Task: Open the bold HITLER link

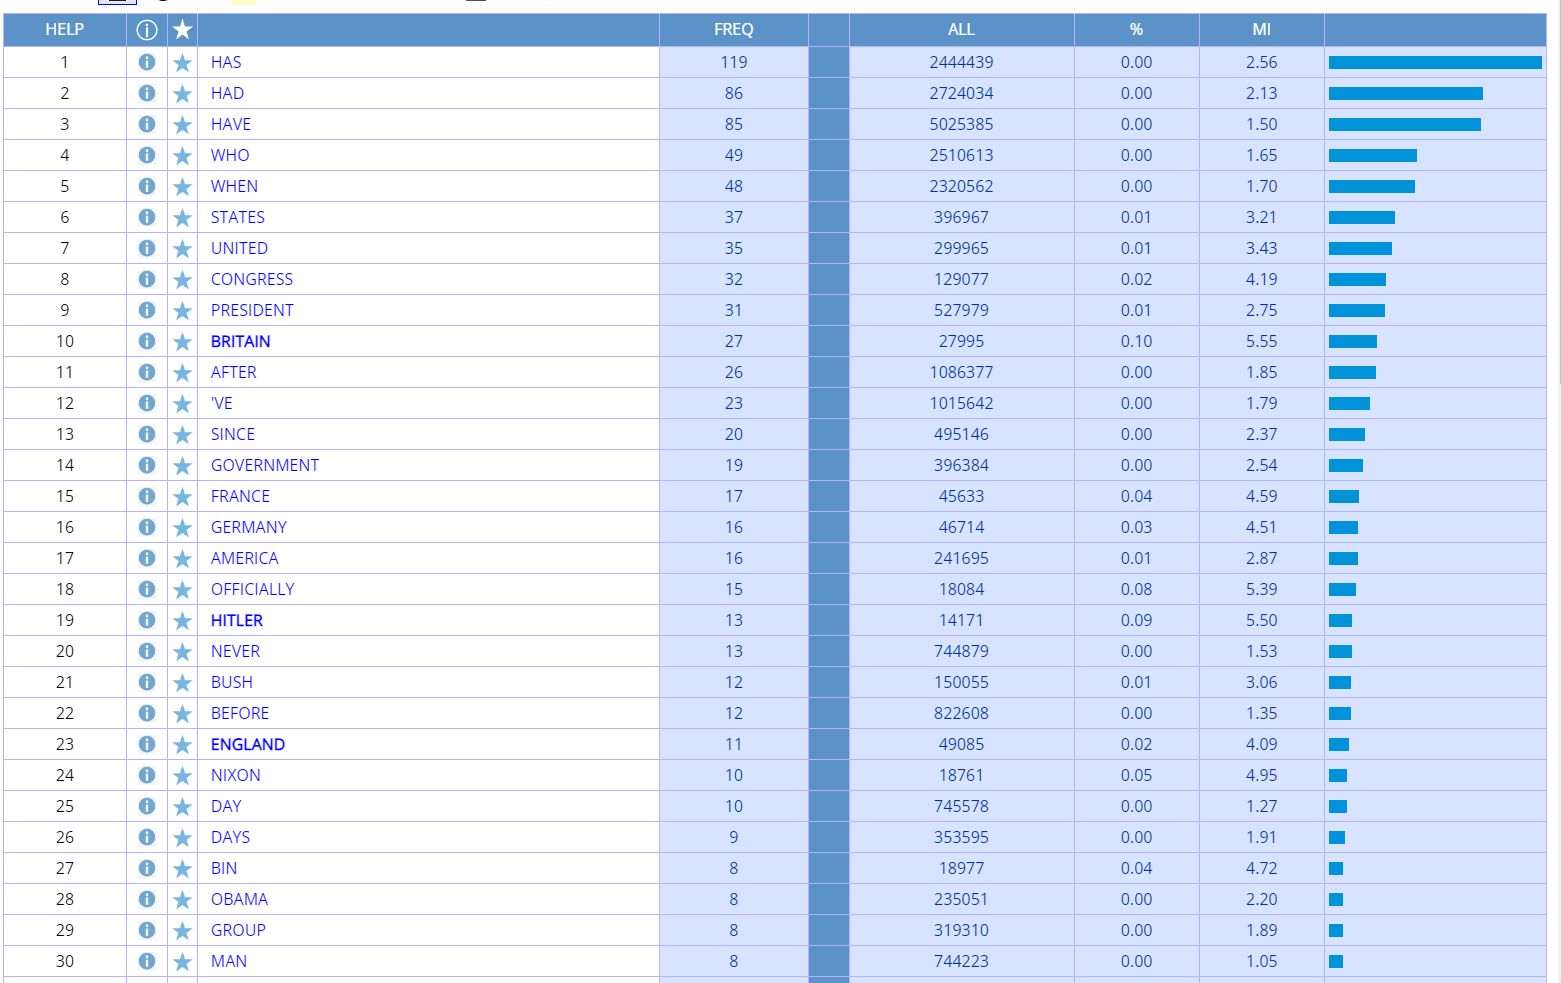Action: (x=237, y=620)
